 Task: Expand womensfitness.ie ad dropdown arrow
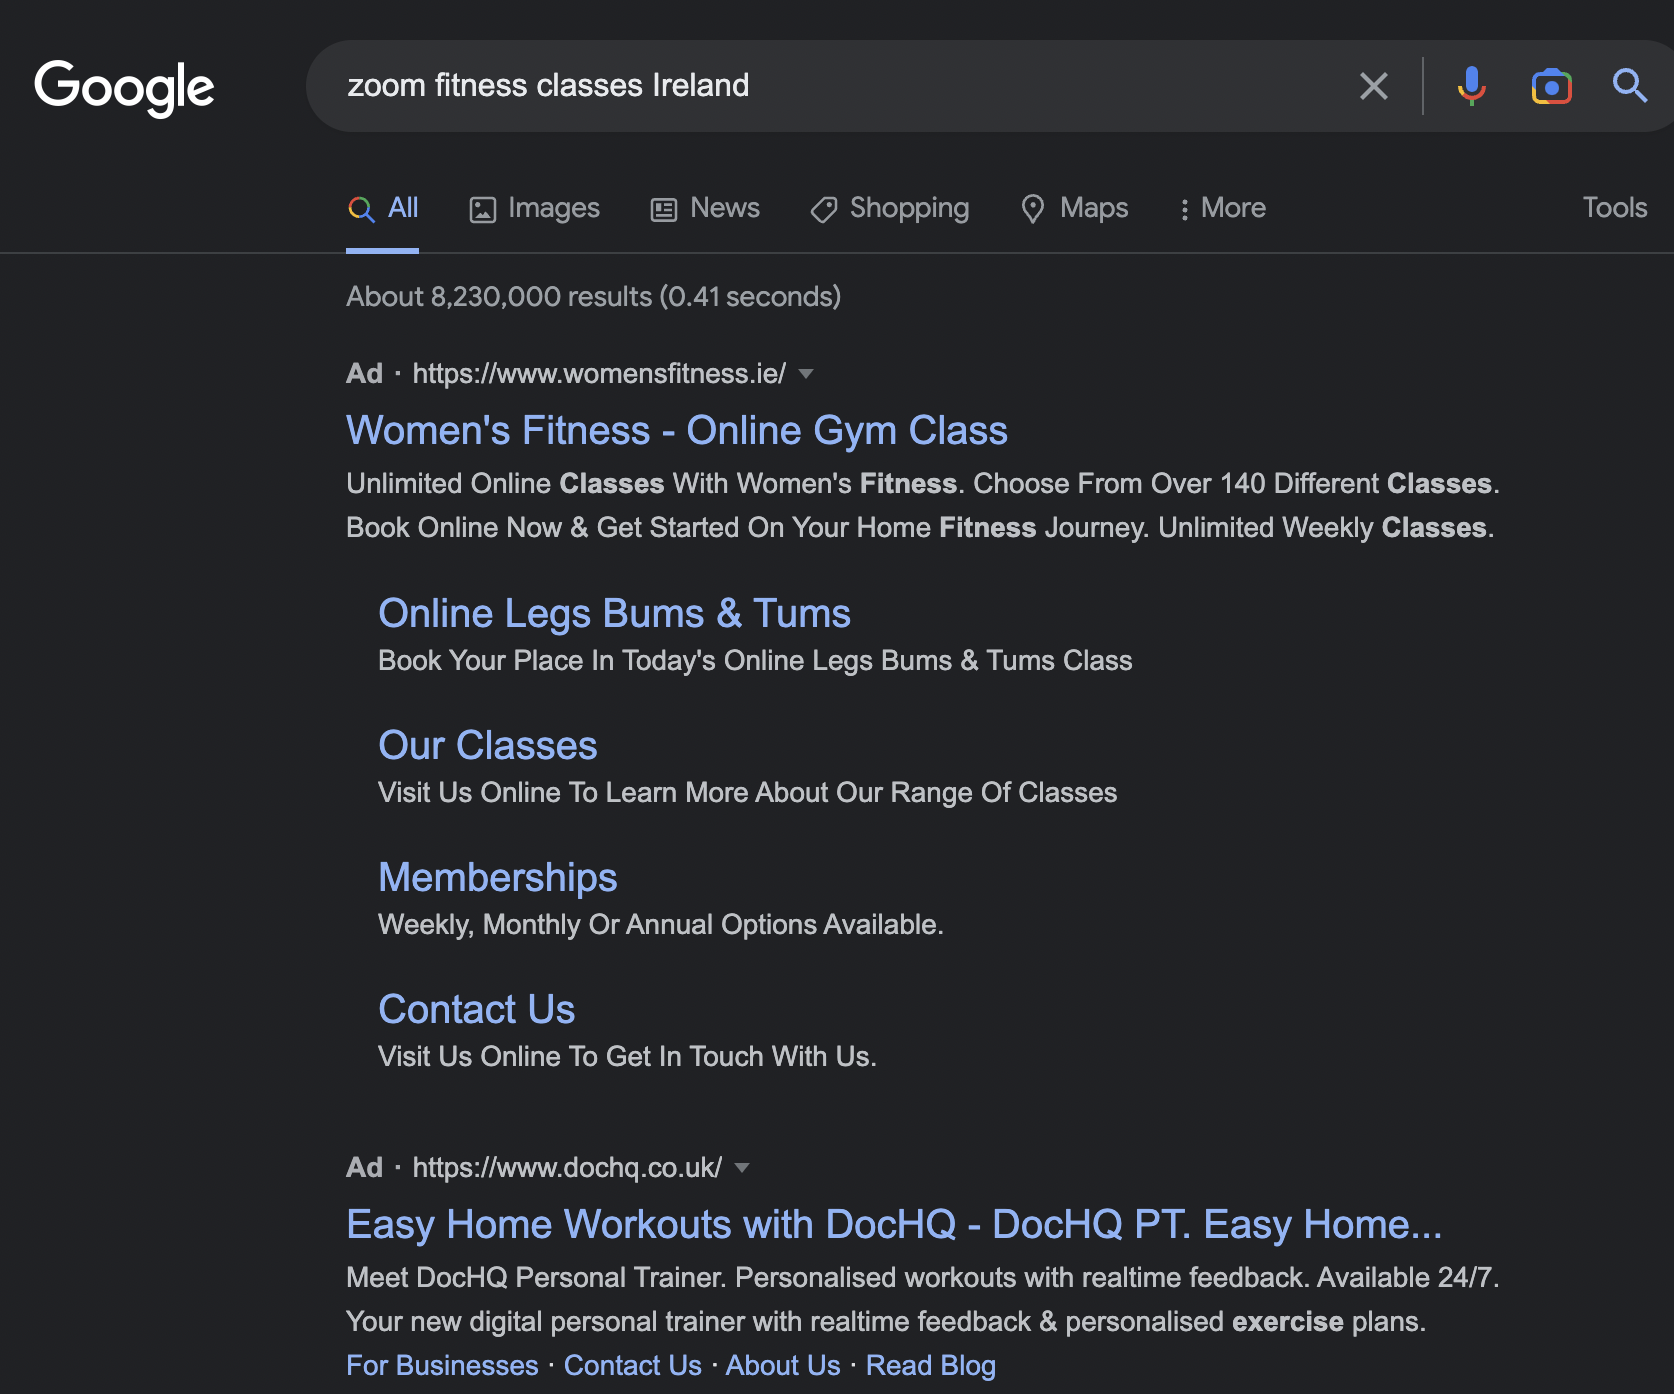click(x=806, y=374)
